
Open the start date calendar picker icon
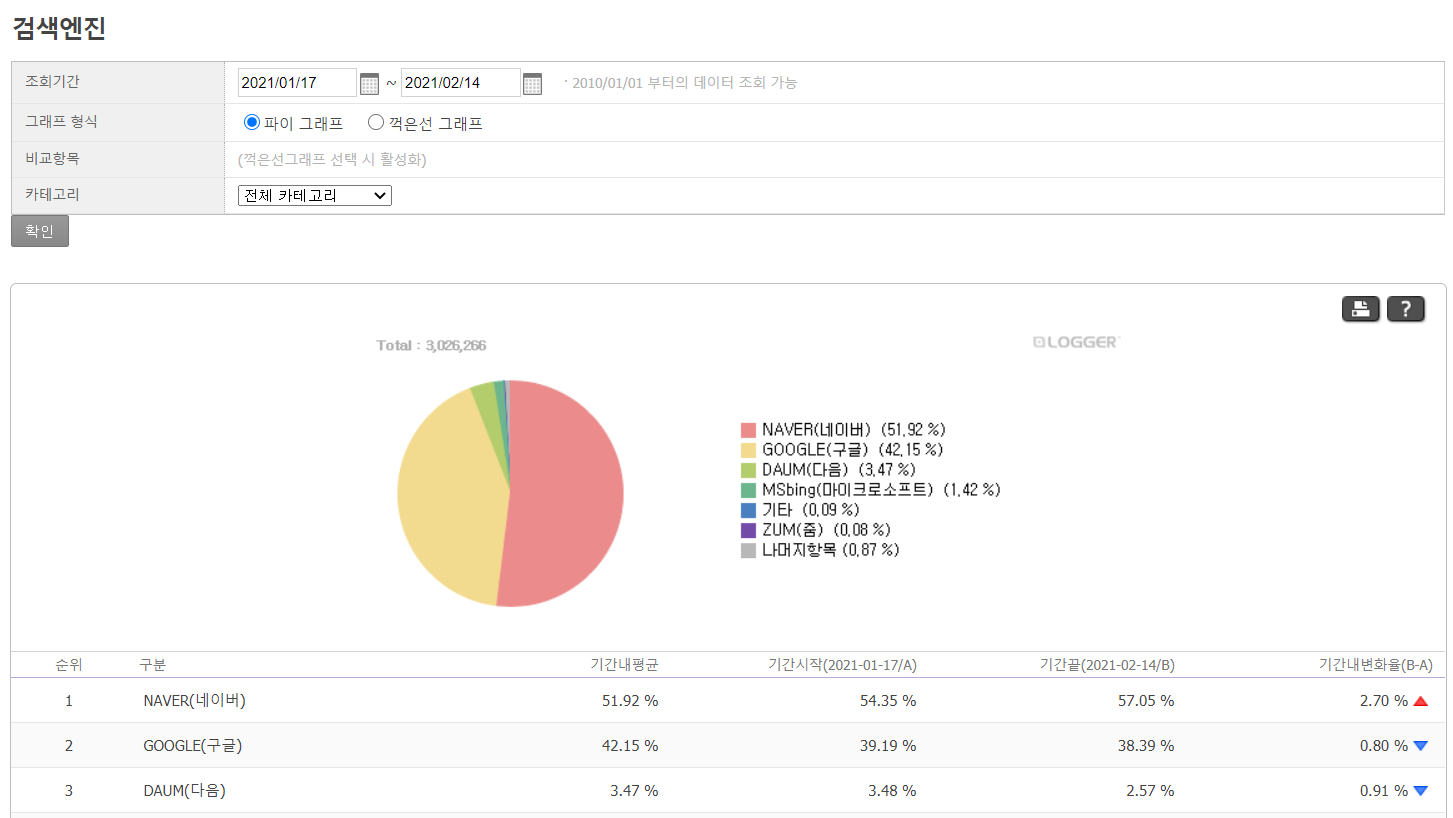[369, 83]
